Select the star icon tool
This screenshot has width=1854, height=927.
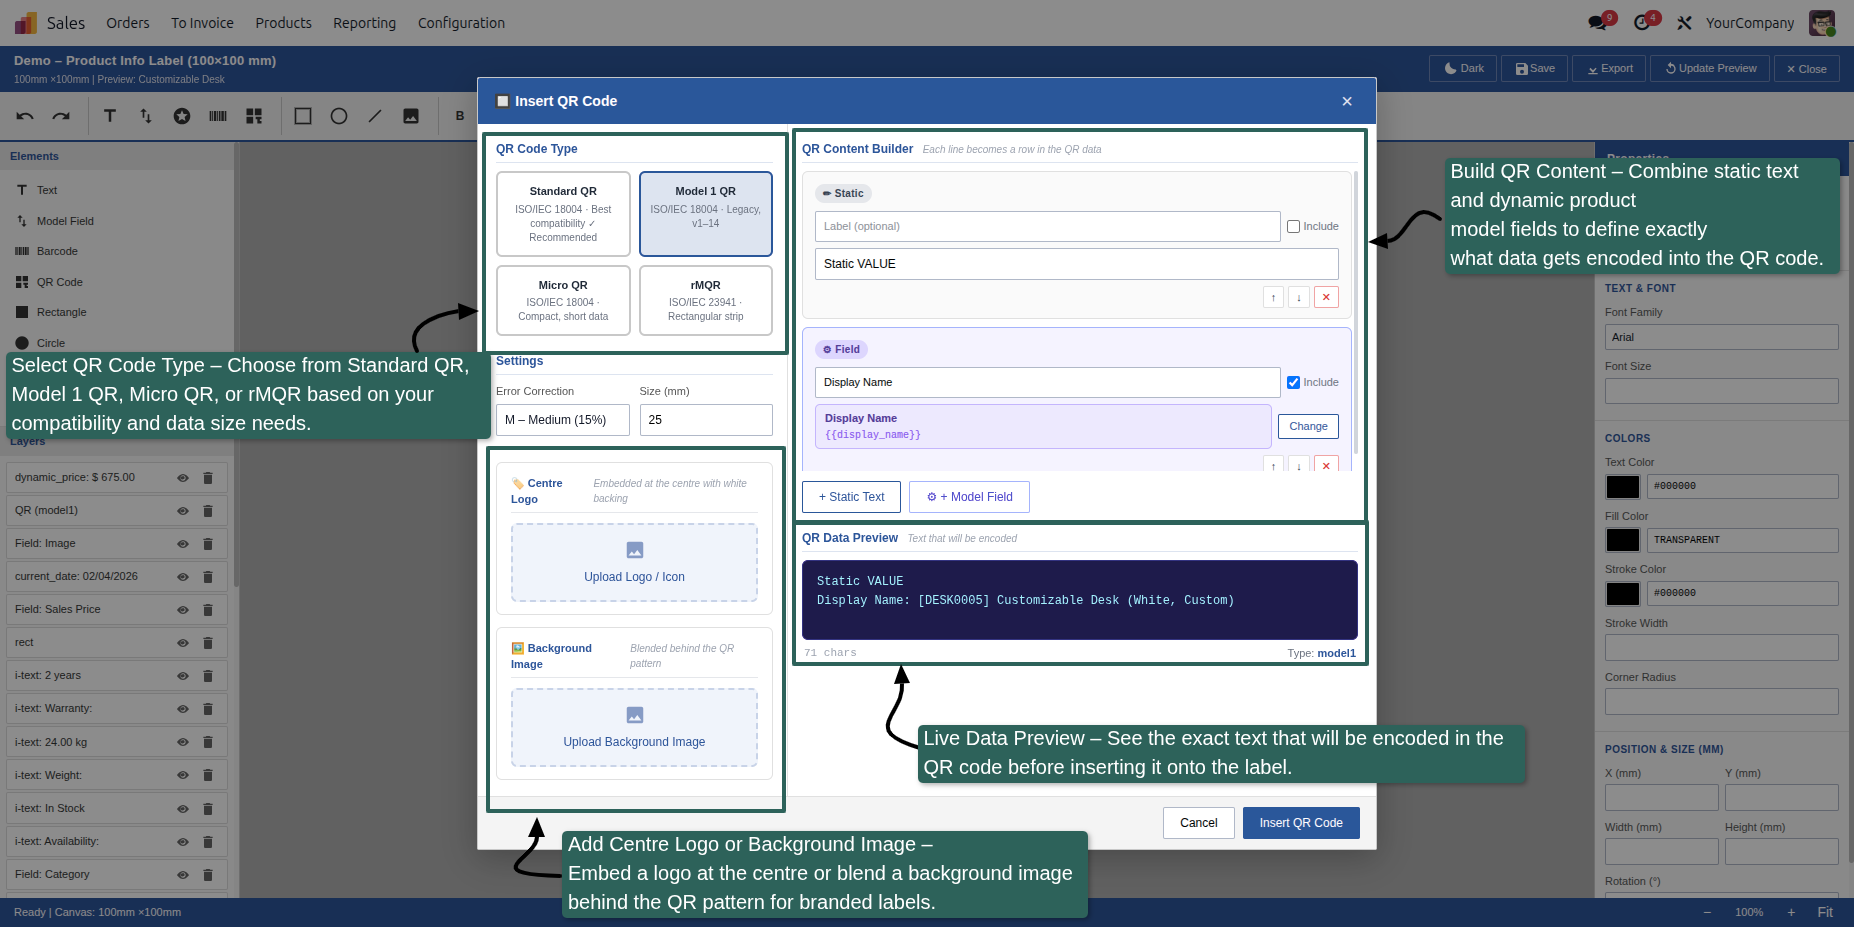(182, 116)
